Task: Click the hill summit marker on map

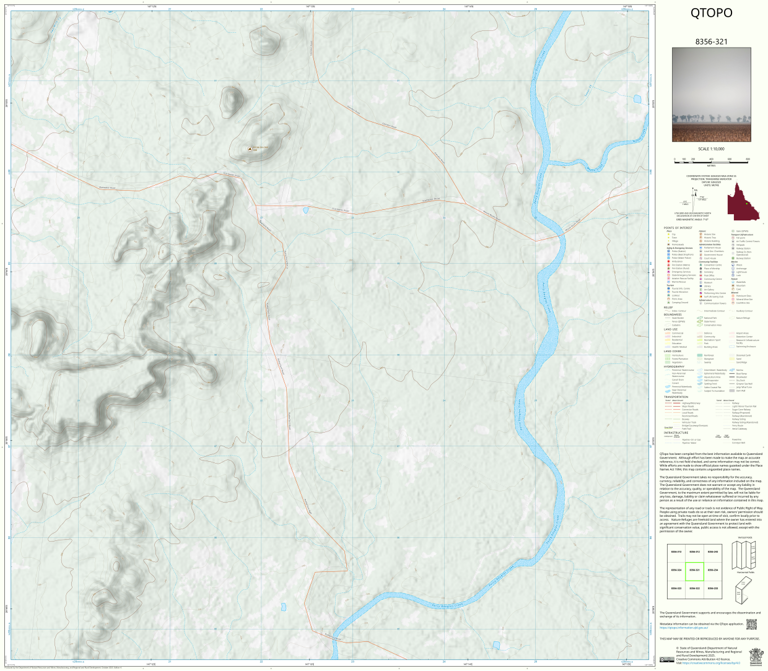Action: coord(250,148)
